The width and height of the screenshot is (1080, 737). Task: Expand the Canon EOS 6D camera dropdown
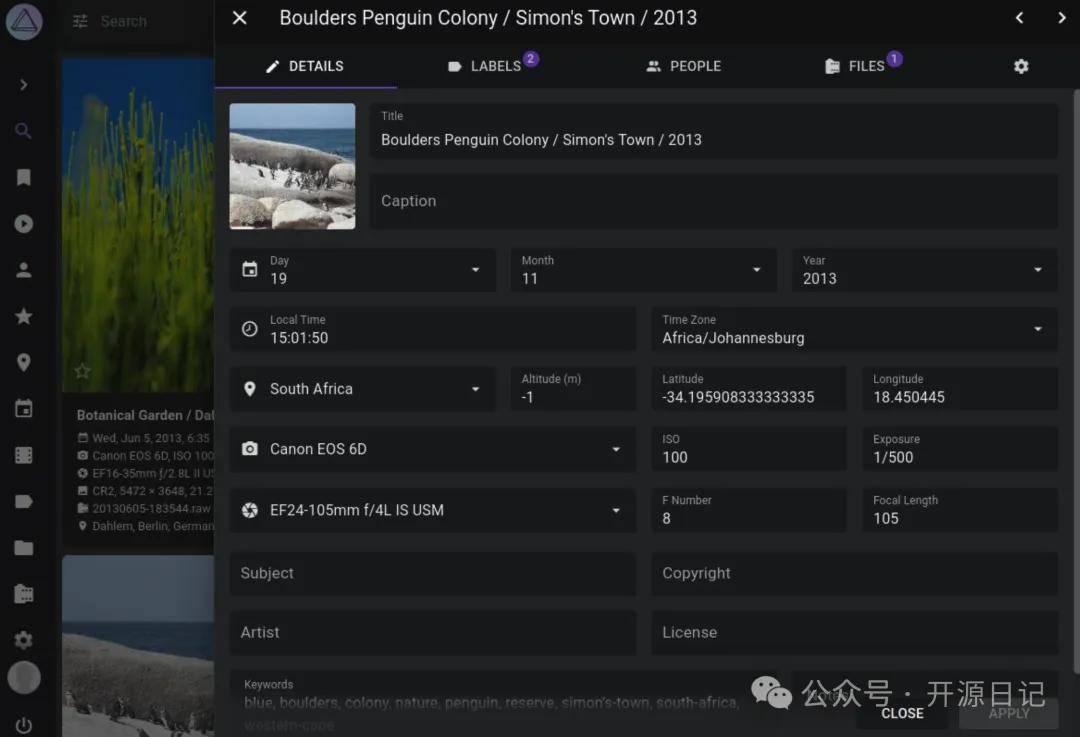coord(616,450)
